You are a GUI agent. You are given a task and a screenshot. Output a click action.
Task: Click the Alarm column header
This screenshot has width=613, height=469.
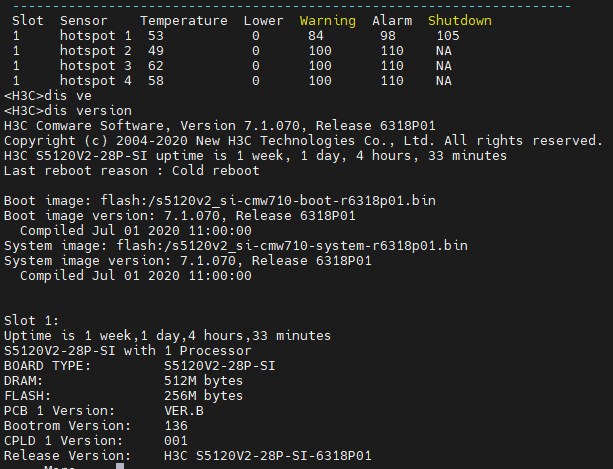391,20
